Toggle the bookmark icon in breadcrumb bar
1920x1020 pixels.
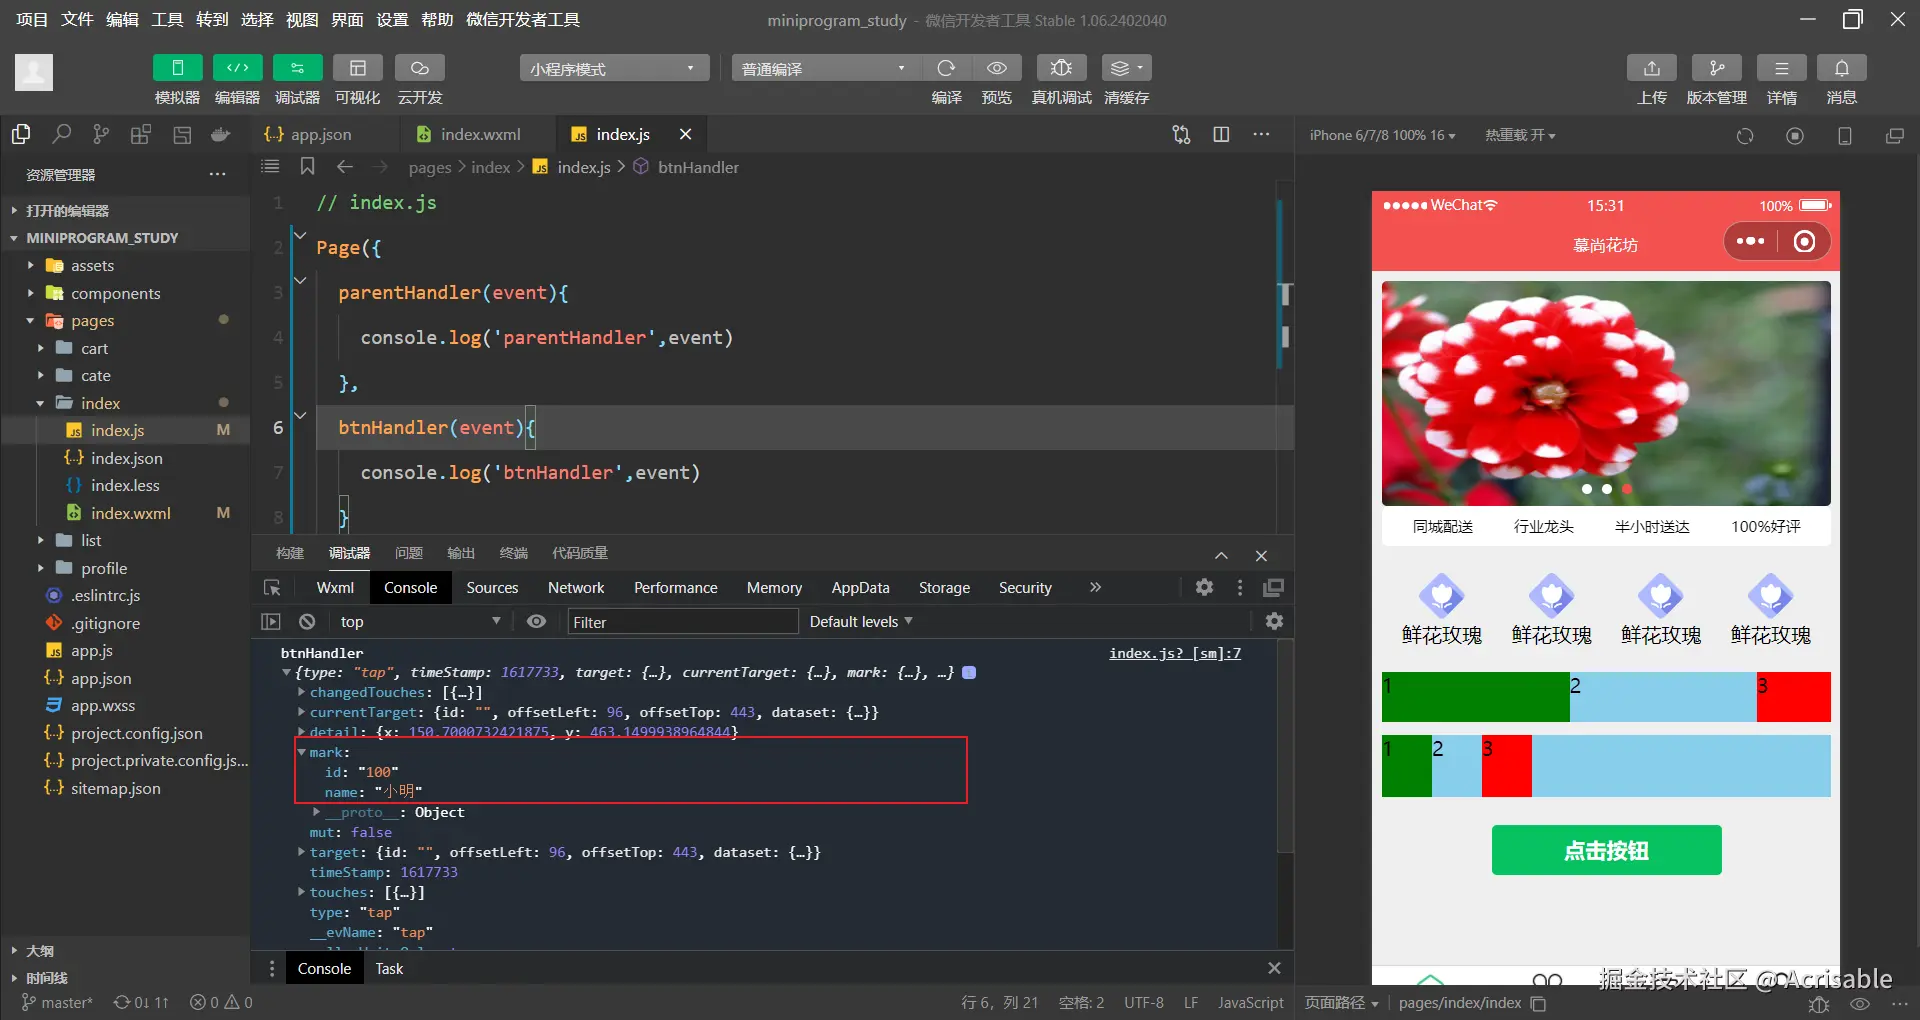(x=307, y=166)
